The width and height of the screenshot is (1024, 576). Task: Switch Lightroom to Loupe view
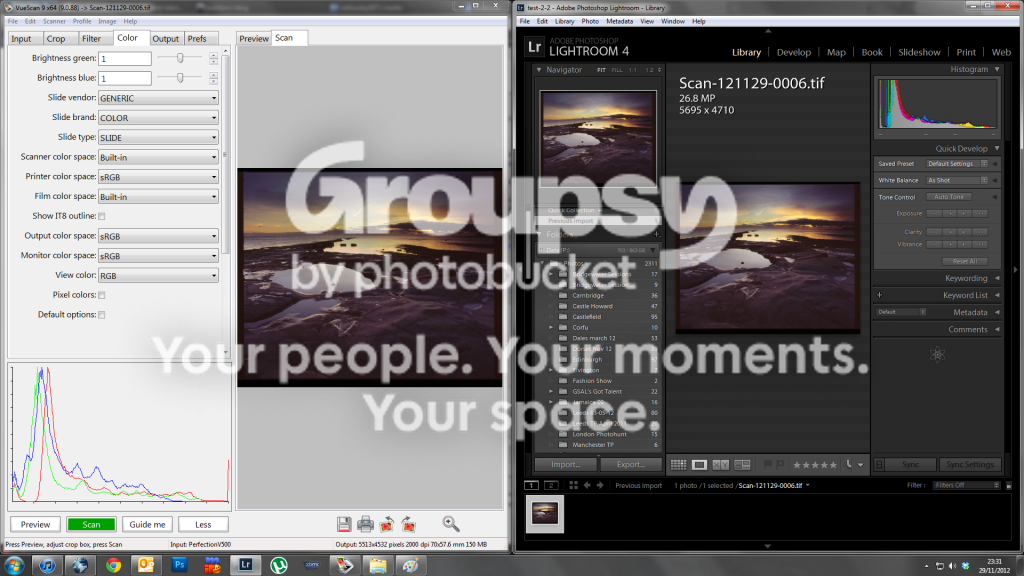point(699,464)
